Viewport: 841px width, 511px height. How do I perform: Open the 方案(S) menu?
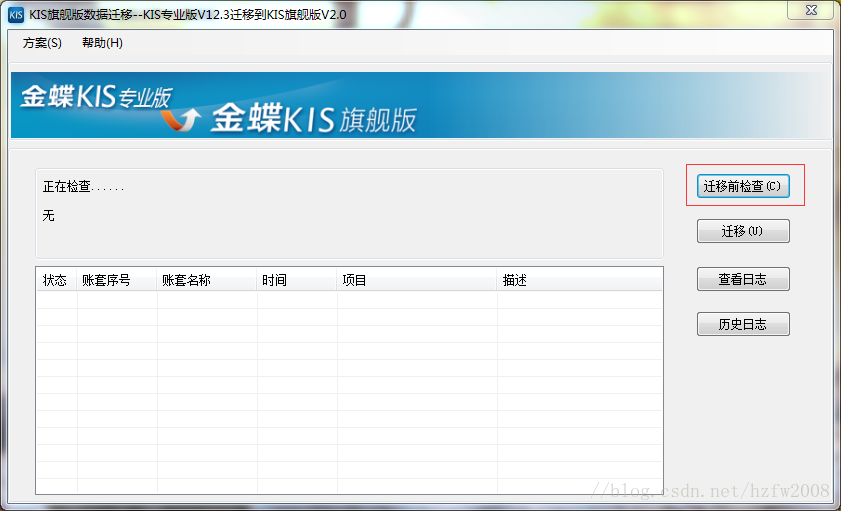(42, 43)
